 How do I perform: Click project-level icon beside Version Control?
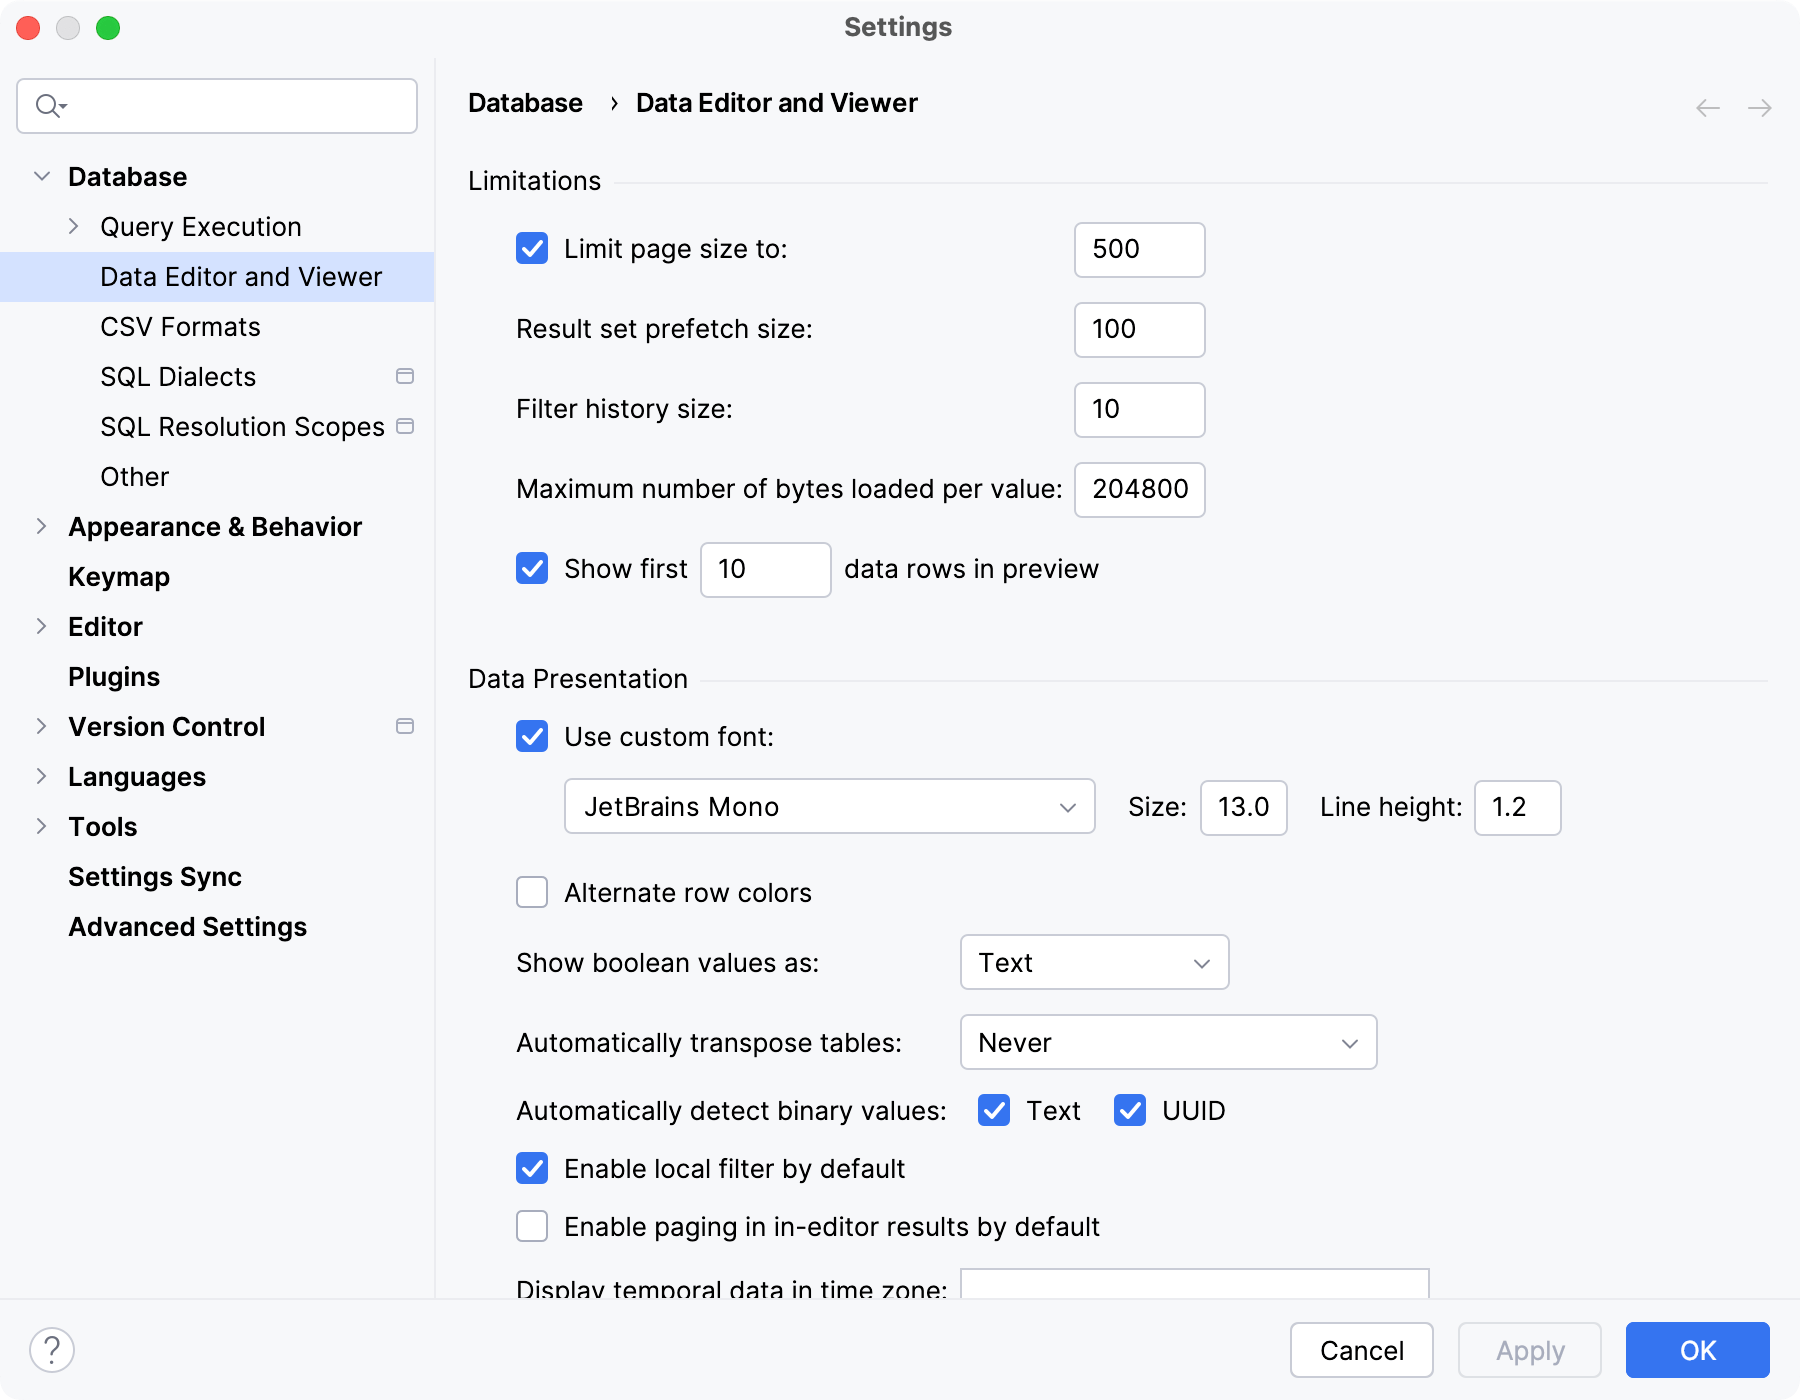coord(405,726)
